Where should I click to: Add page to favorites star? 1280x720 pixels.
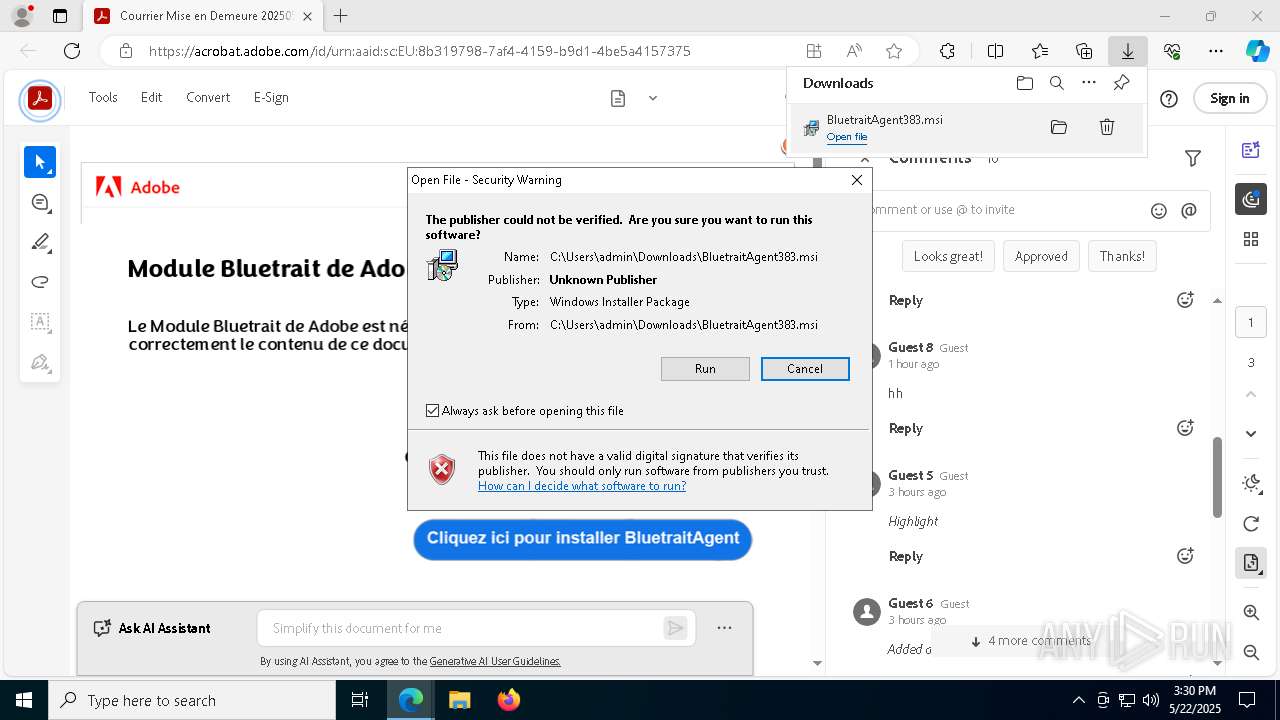click(894, 51)
